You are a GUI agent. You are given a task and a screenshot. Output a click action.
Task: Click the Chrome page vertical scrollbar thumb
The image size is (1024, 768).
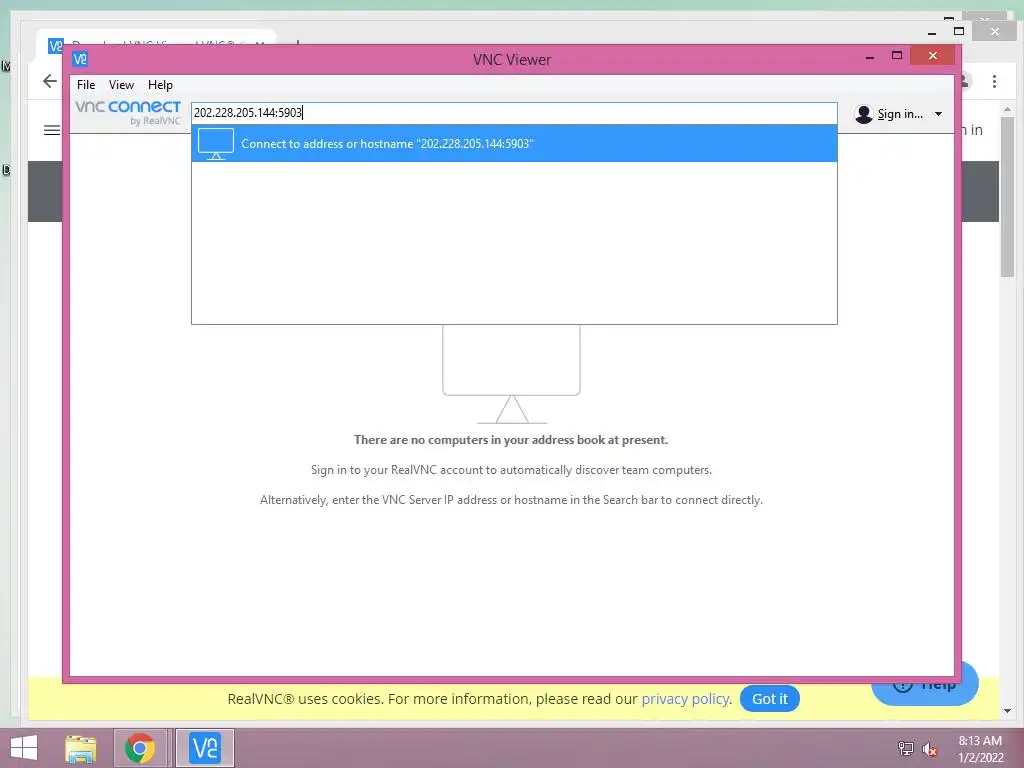coord(1007,197)
